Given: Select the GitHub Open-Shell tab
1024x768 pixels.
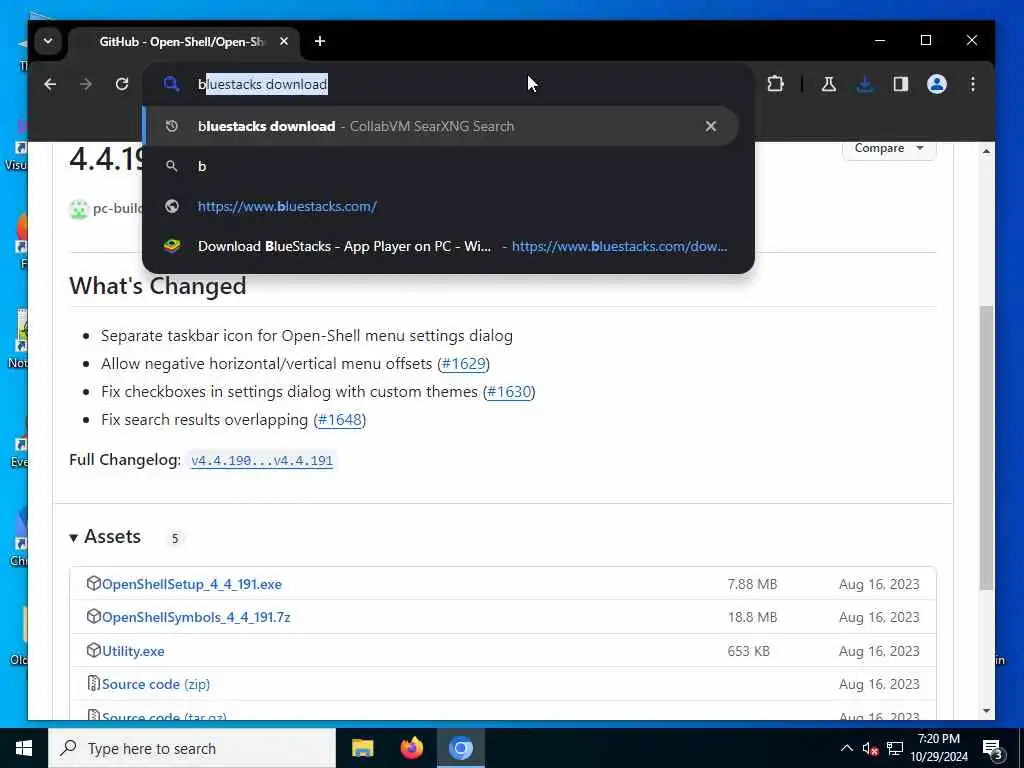Looking at the screenshot, I should (184, 41).
